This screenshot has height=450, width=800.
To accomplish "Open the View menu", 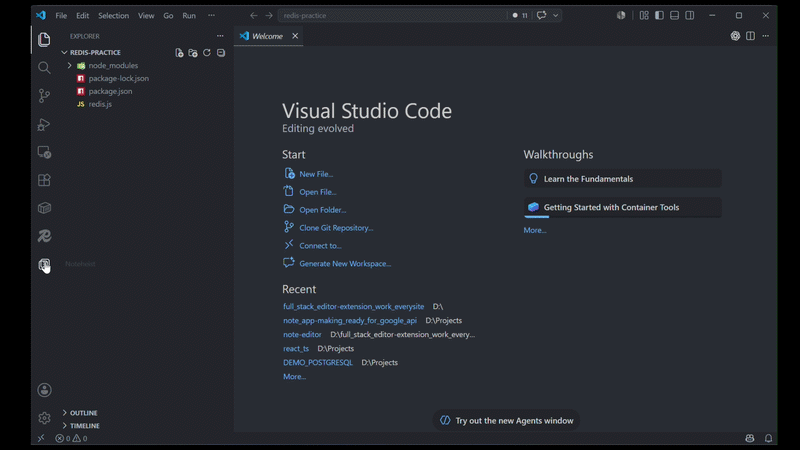I will pyautogui.click(x=146, y=15).
